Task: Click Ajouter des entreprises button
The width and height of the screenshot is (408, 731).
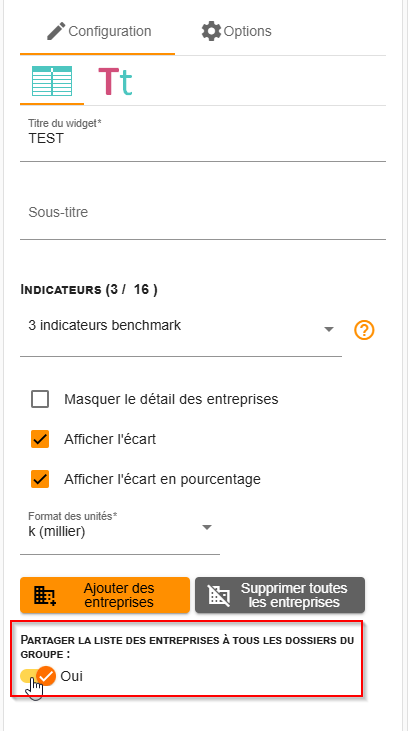Action: 105,595
